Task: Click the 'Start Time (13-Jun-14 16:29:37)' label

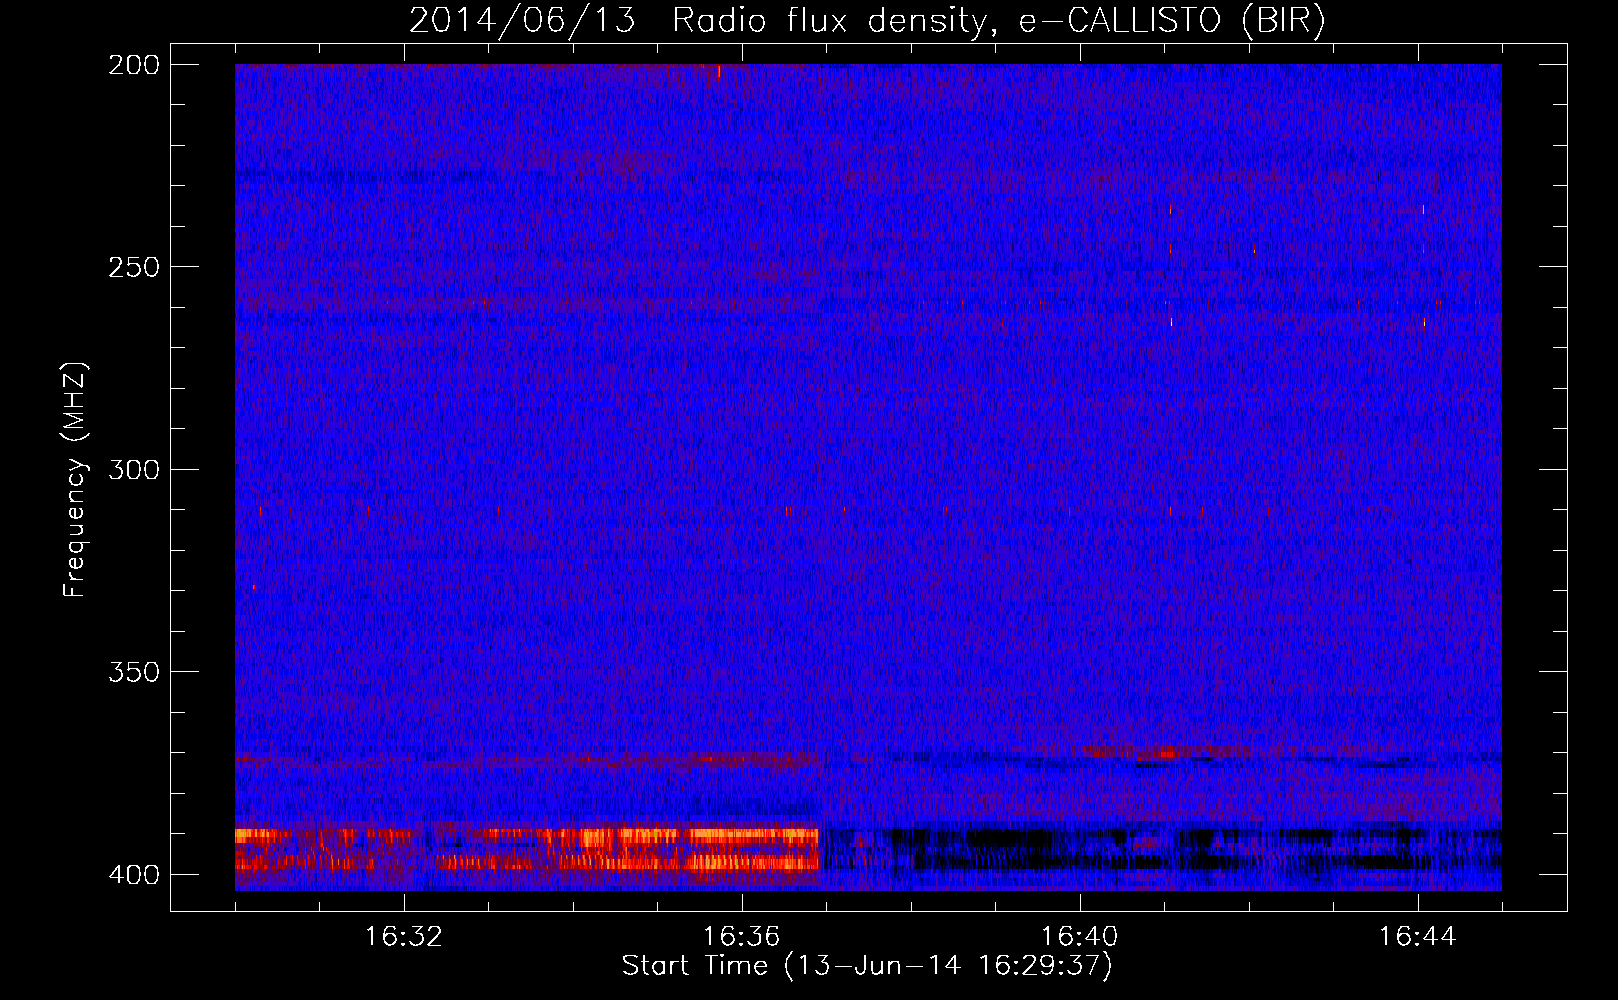Action: pyautogui.click(x=867, y=966)
